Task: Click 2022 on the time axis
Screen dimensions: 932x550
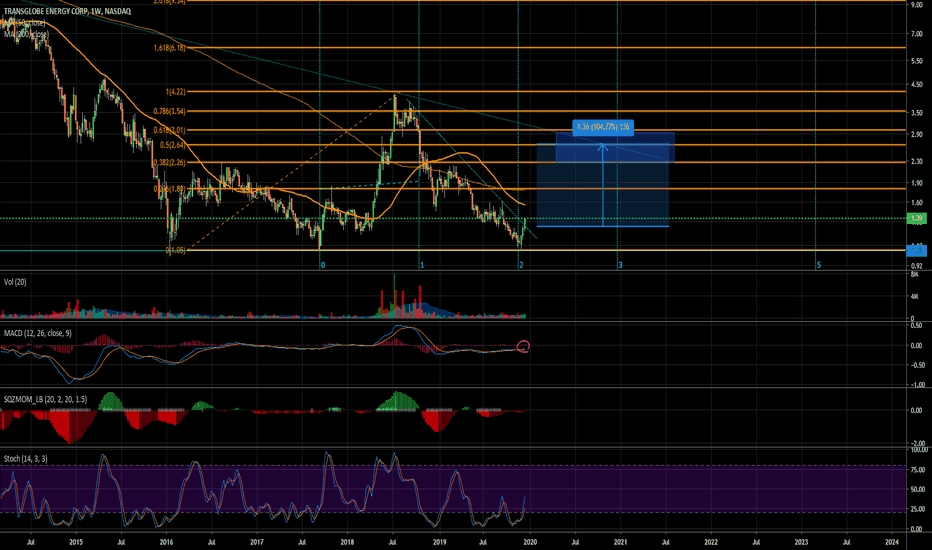Action: (711, 542)
